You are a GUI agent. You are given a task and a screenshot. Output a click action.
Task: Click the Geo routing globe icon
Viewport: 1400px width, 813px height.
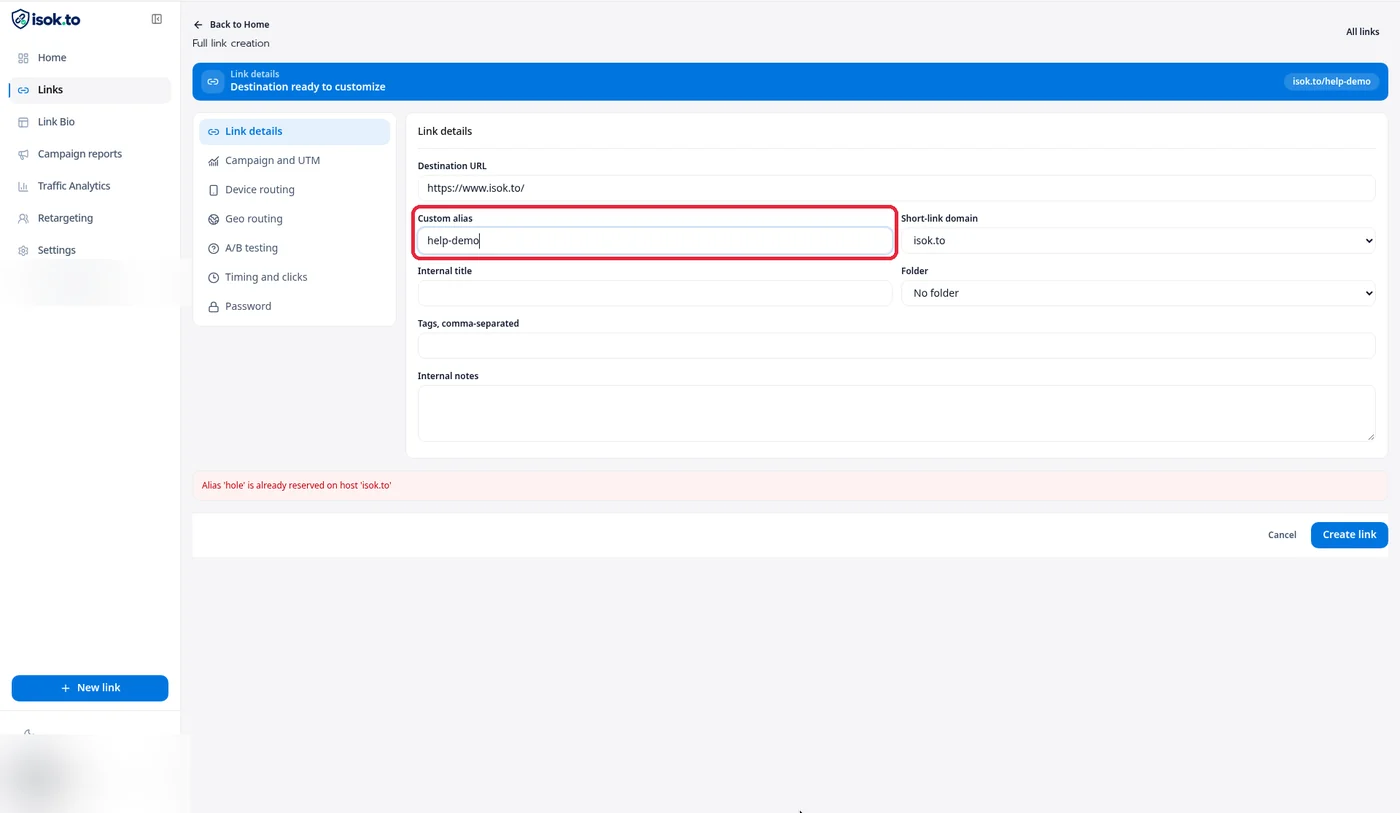point(213,219)
